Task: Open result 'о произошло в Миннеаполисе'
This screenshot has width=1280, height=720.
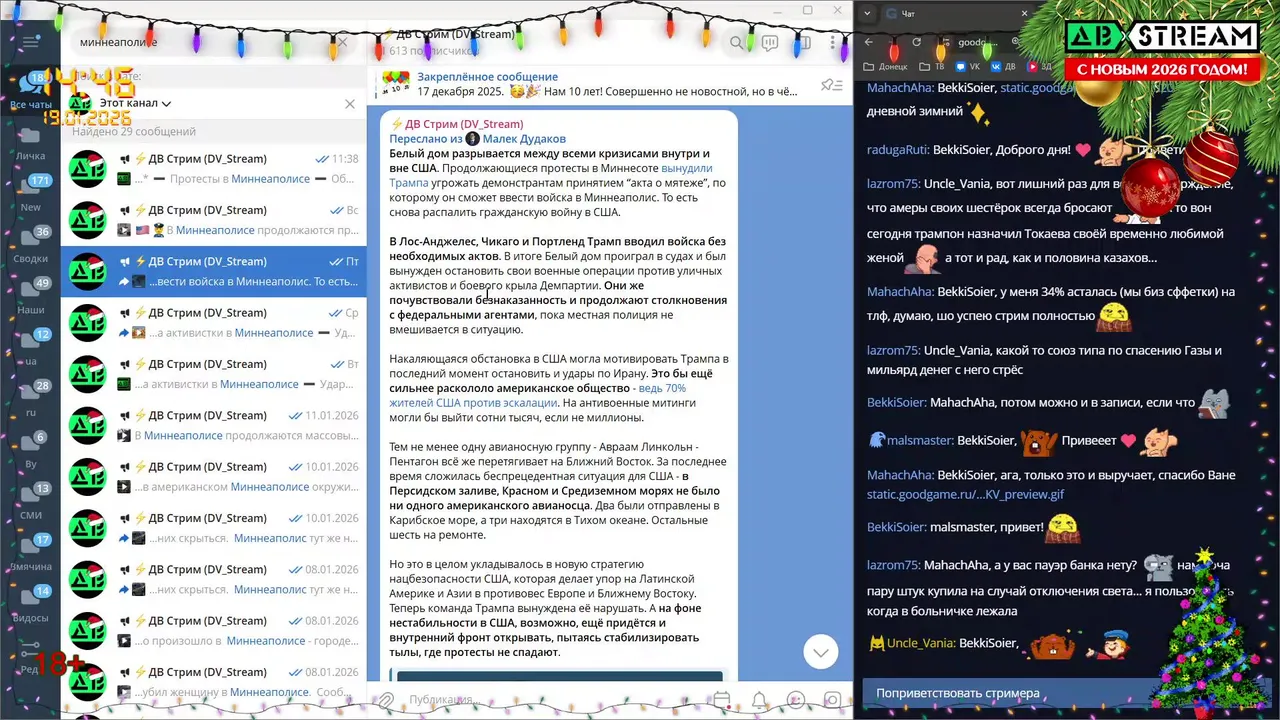Action: (x=213, y=631)
